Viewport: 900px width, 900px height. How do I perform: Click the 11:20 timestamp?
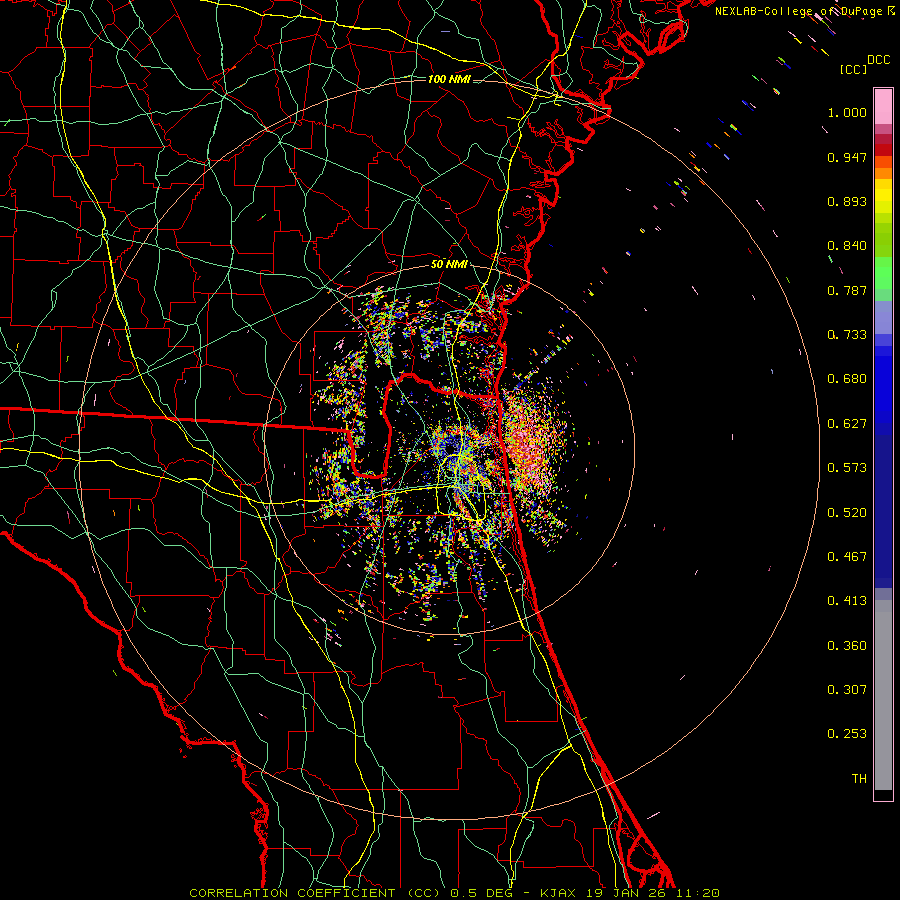(696, 893)
